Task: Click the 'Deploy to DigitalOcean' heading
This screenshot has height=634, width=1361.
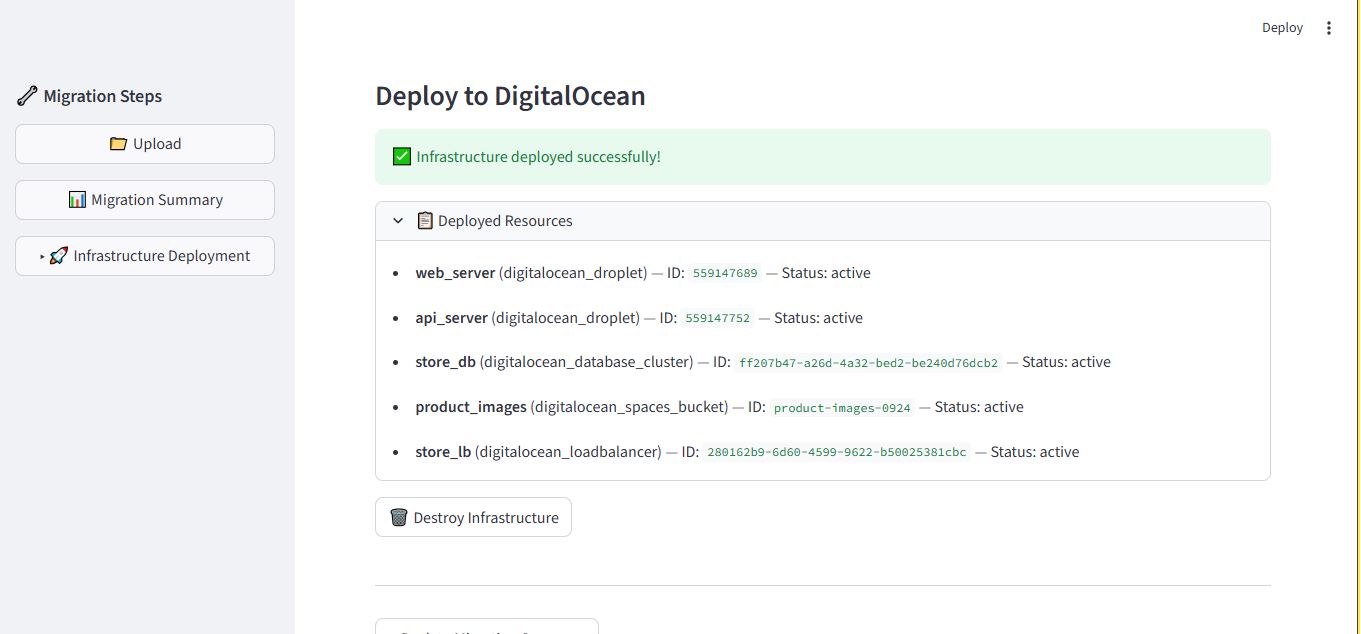Action: pyautogui.click(x=510, y=96)
